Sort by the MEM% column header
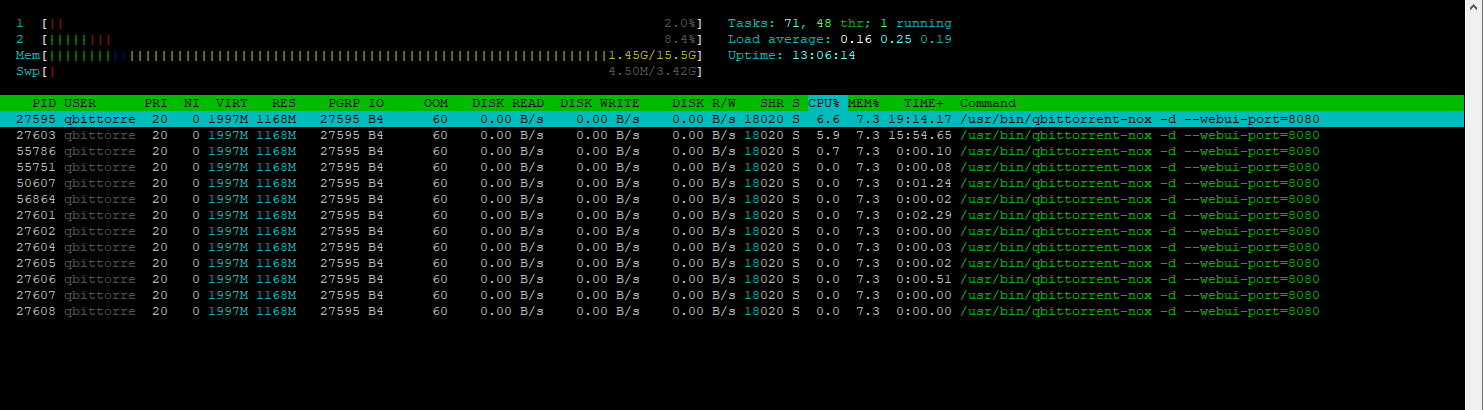The image size is (1483, 410). [864, 103]
